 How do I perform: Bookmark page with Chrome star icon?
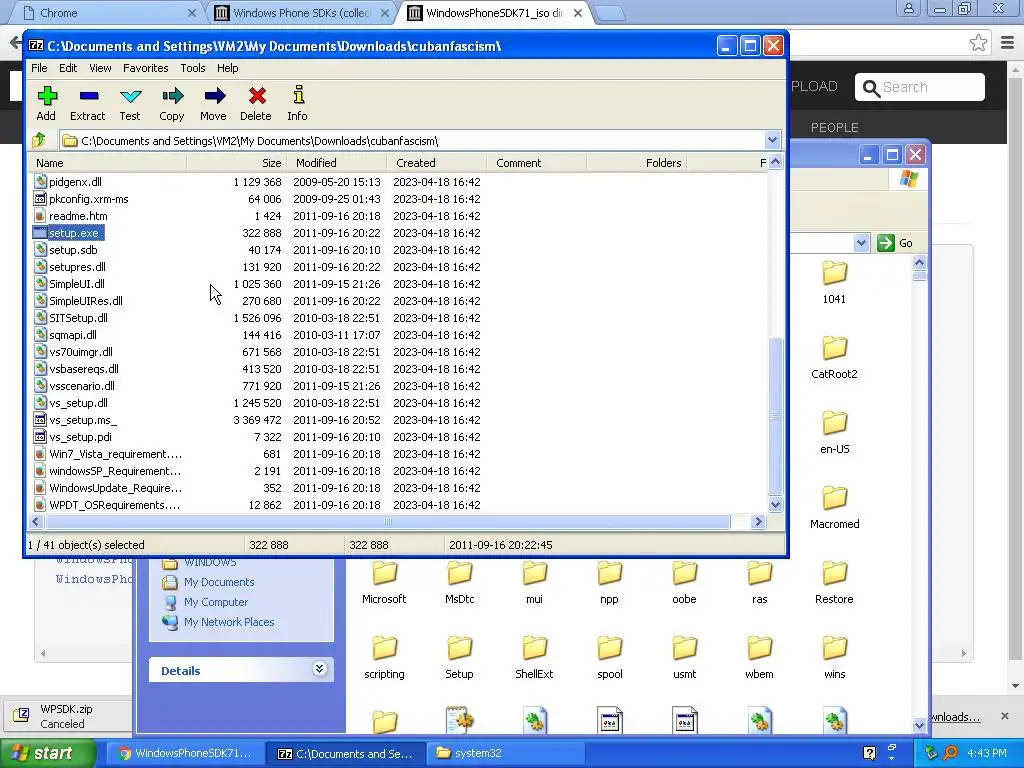click(978, 43)
